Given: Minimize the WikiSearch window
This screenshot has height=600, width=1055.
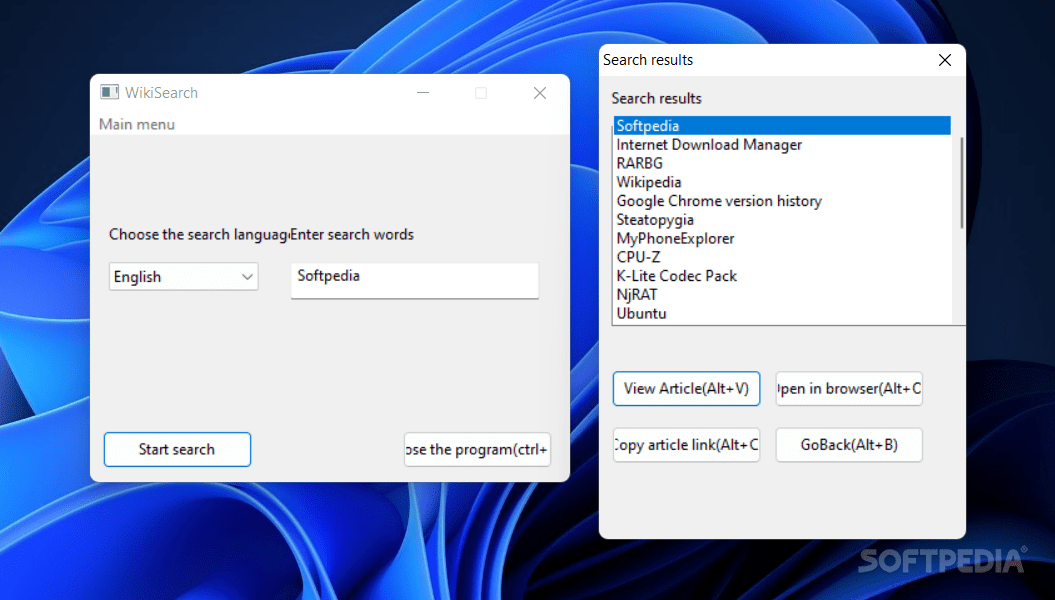Looking at the screenshot, I should coord(423,93).
